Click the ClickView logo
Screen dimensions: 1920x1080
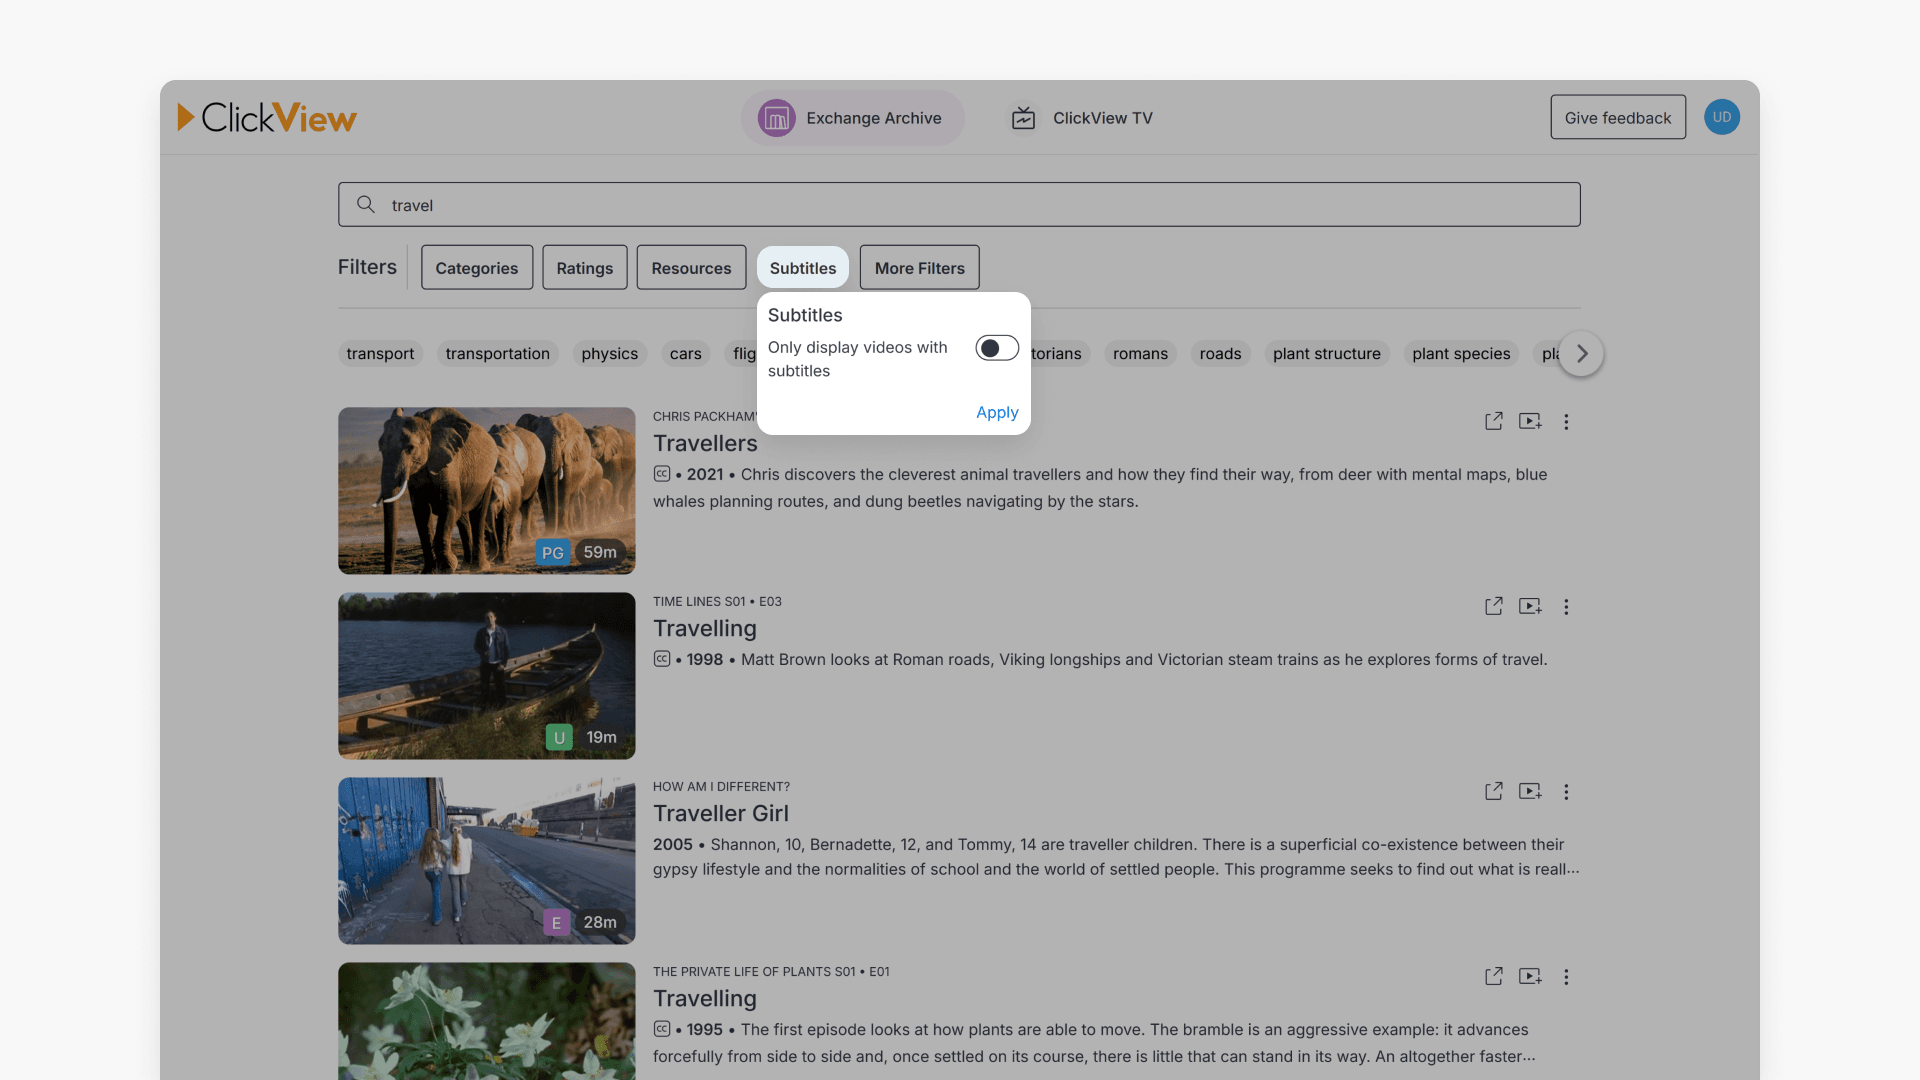[x=267, y=118]
